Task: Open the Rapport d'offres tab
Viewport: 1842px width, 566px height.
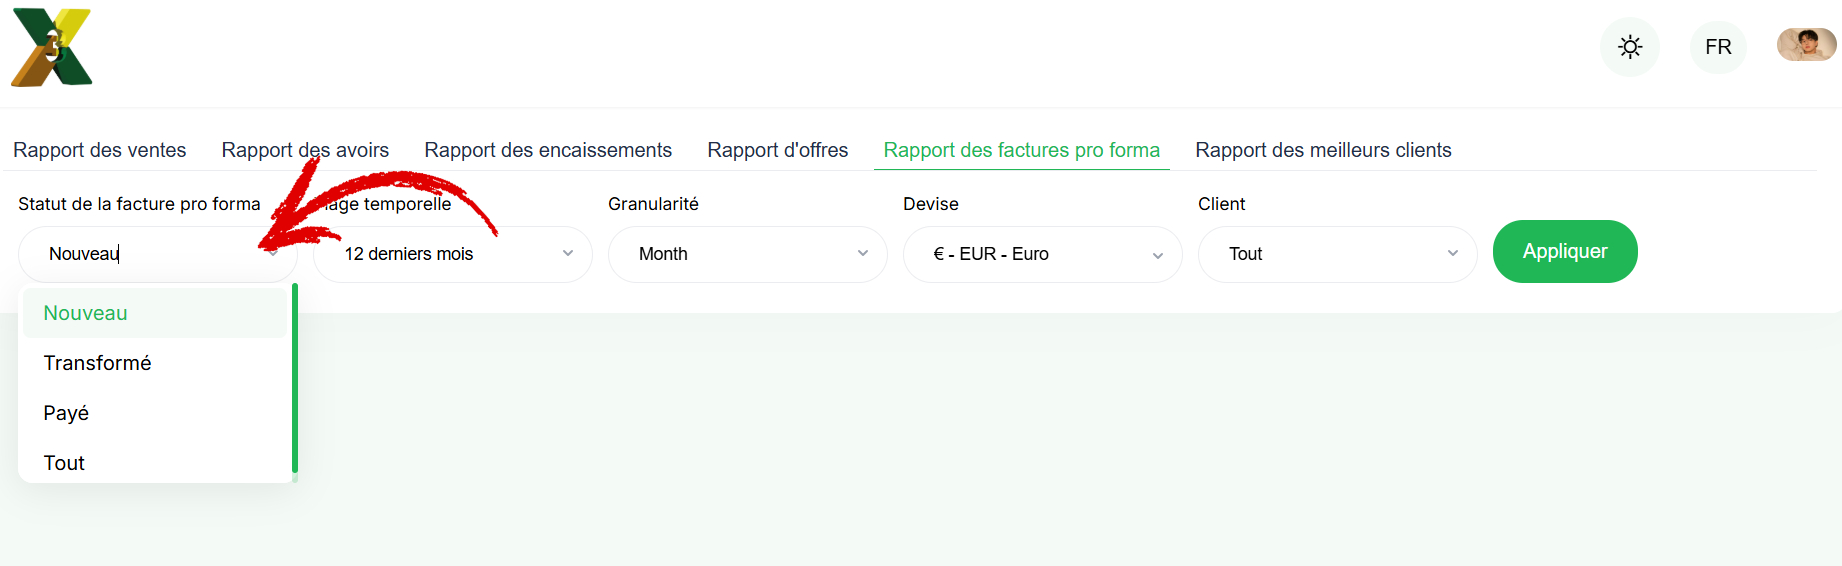Action: (x=778, y=150)
